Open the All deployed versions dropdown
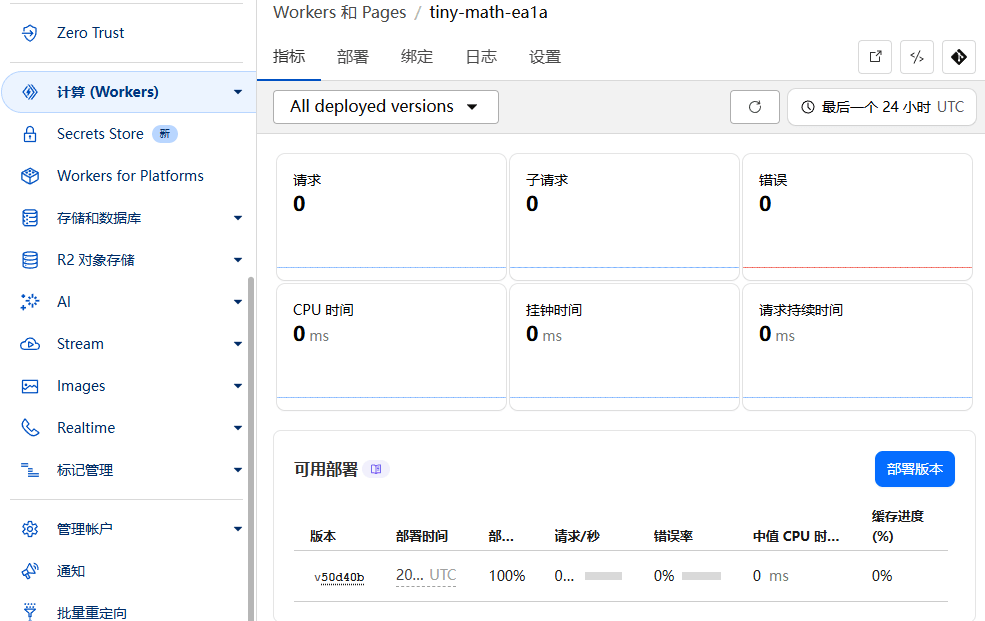This screenshot has height=621, width=985. tap(386, 107)
